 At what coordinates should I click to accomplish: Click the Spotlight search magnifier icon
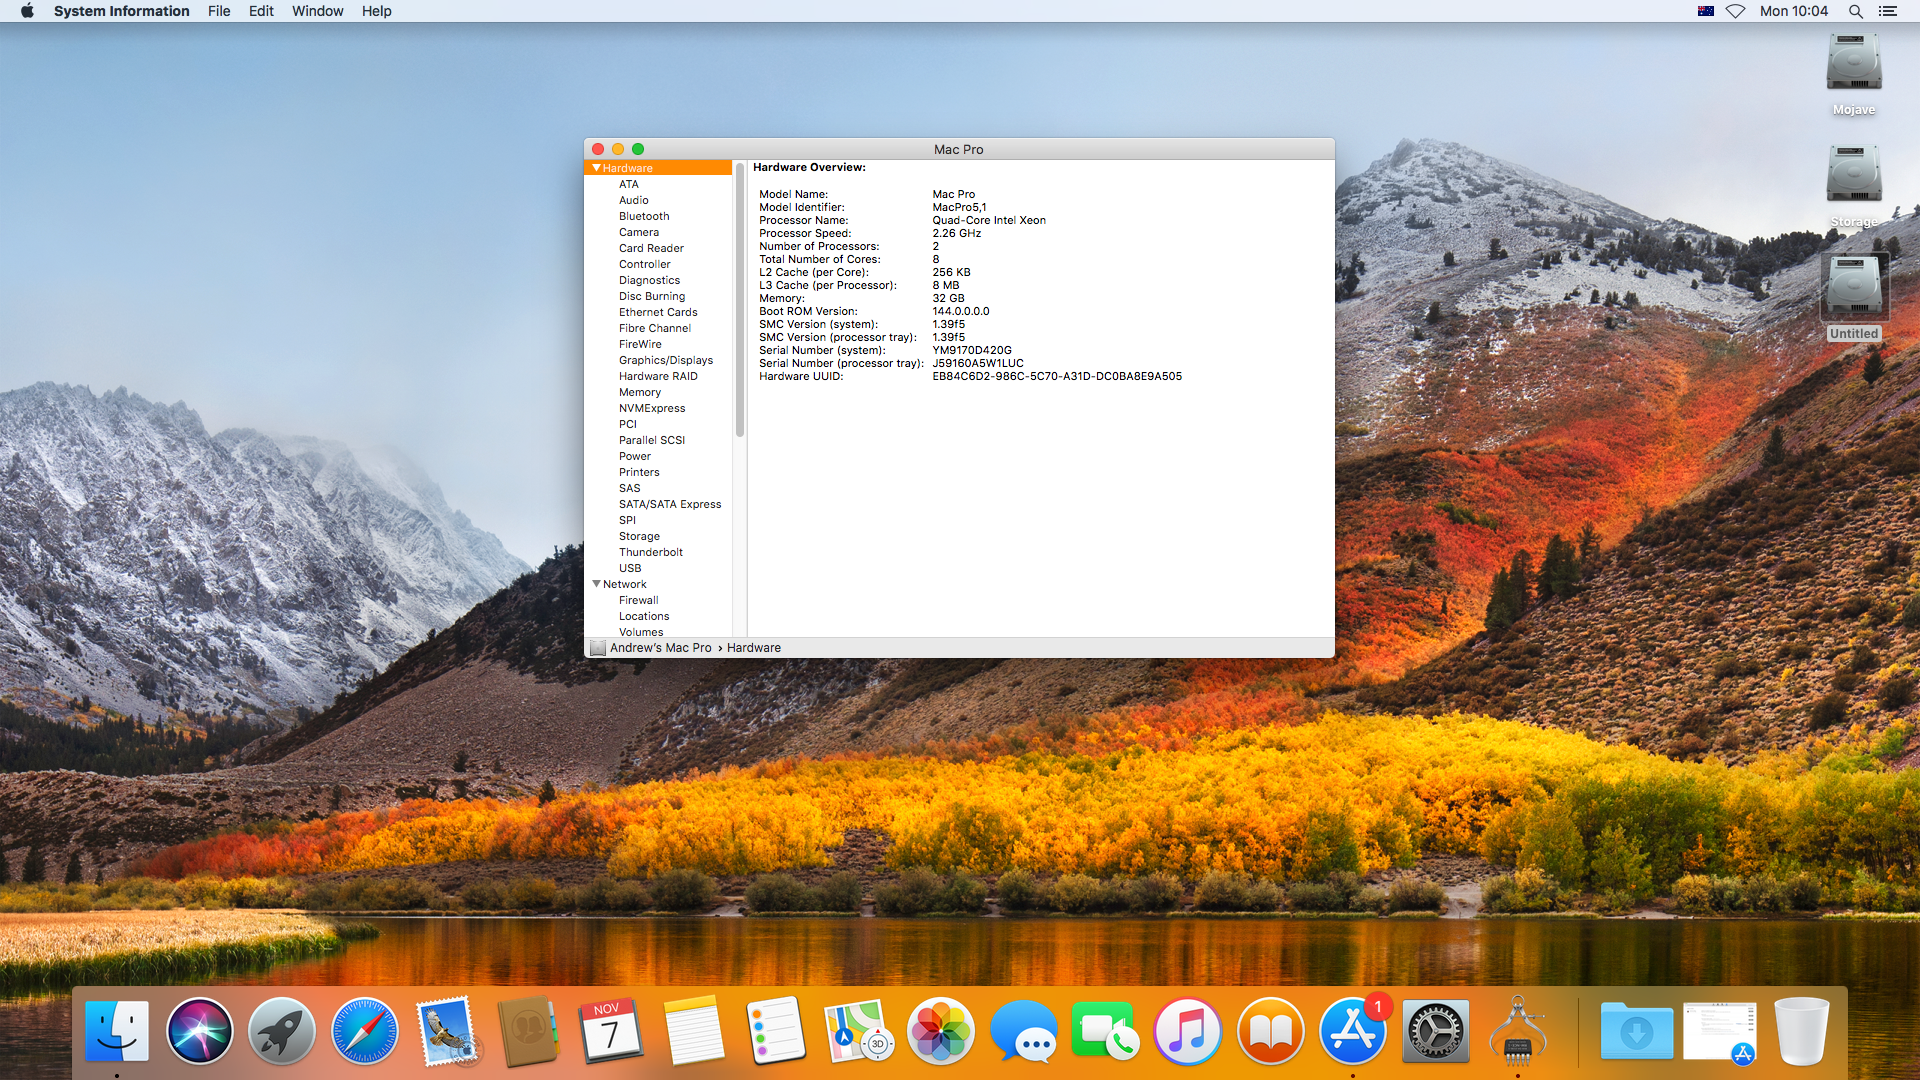[x=1855, y=11]
